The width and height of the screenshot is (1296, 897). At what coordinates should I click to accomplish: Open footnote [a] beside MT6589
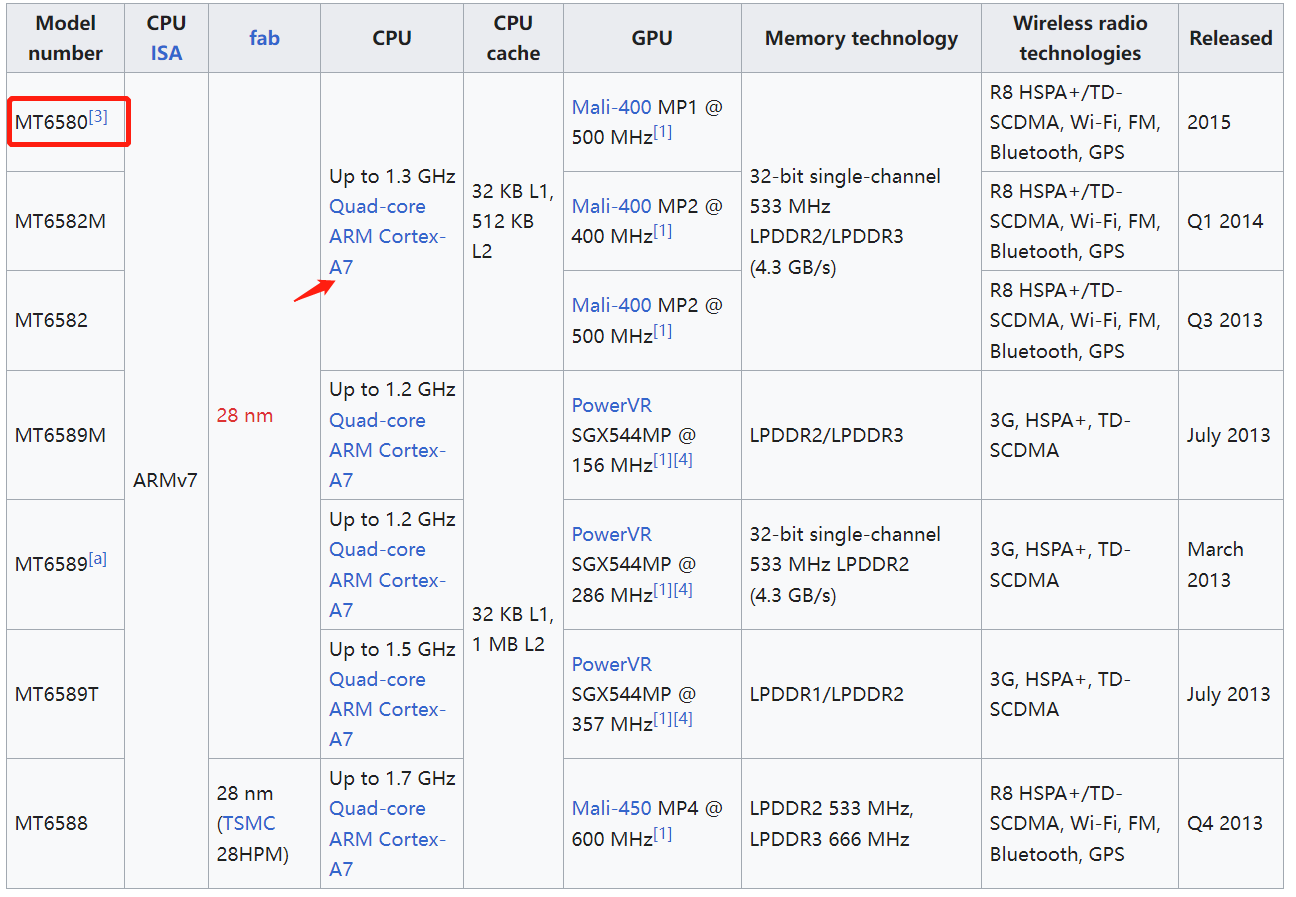coord(97,559)
